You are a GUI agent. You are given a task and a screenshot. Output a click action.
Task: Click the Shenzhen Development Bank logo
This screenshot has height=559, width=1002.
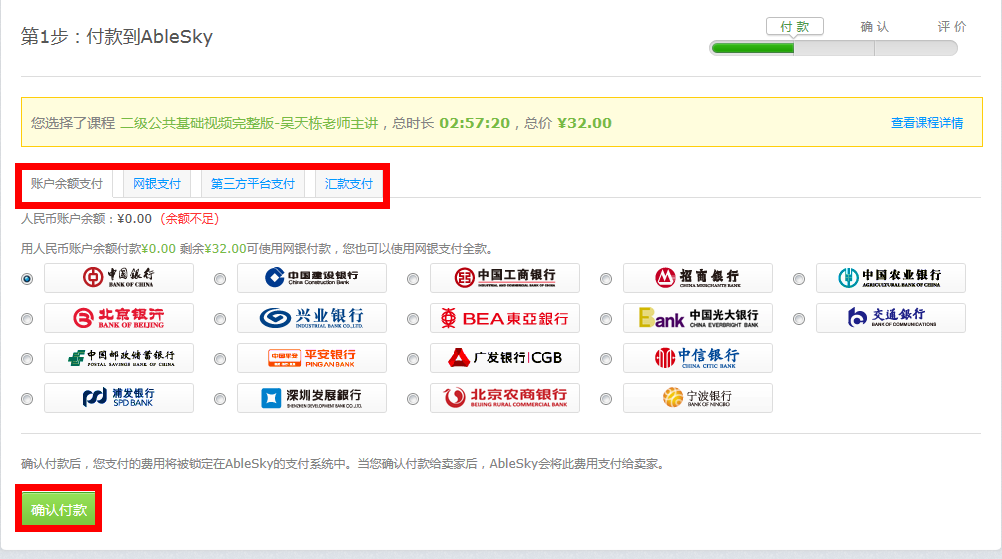click(x=312, y=398)
